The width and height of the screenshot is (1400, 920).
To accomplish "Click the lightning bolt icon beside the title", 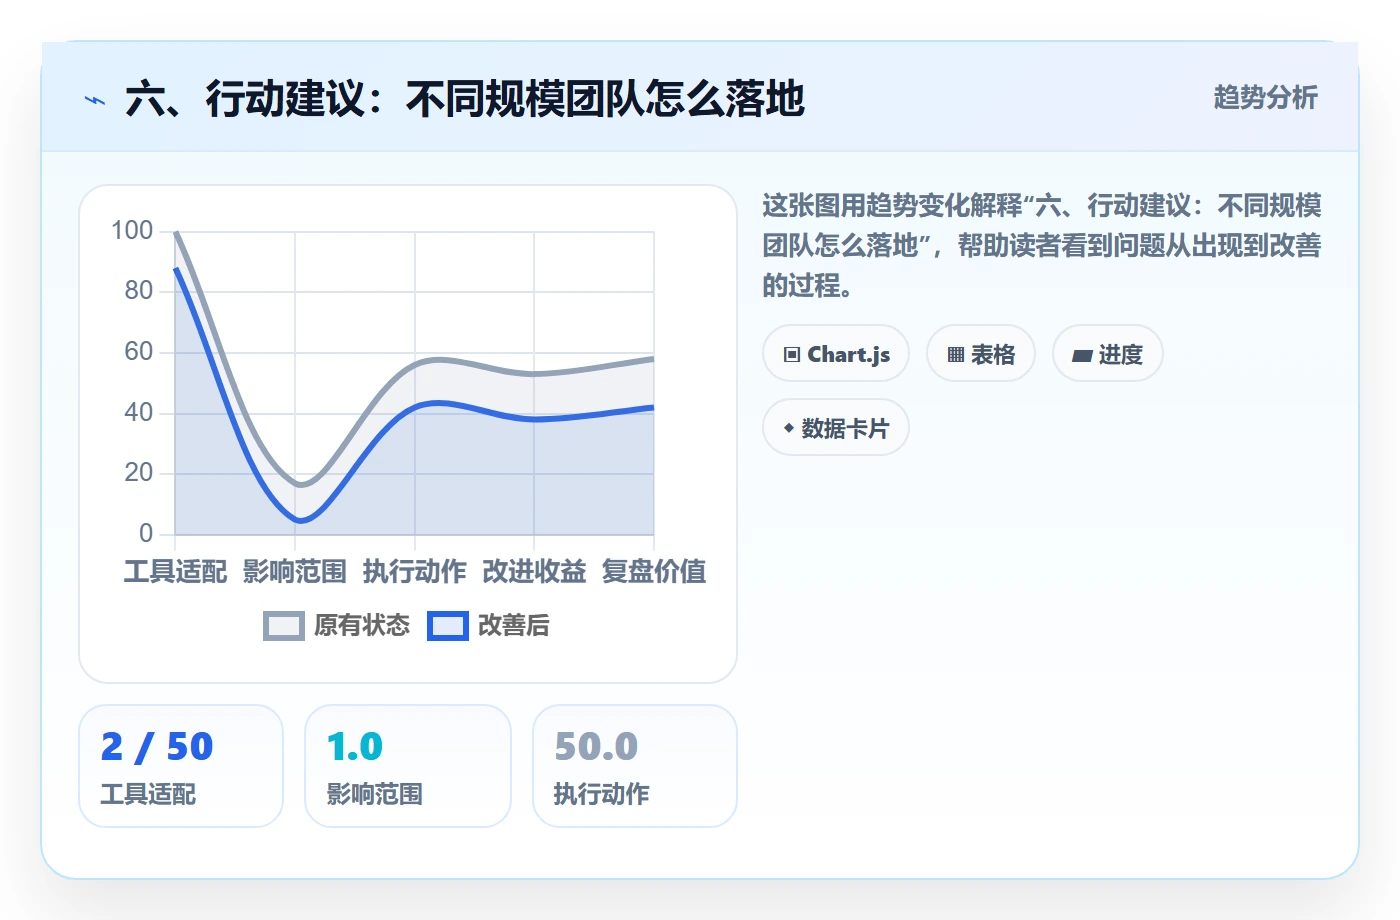I will pos(95,100).
